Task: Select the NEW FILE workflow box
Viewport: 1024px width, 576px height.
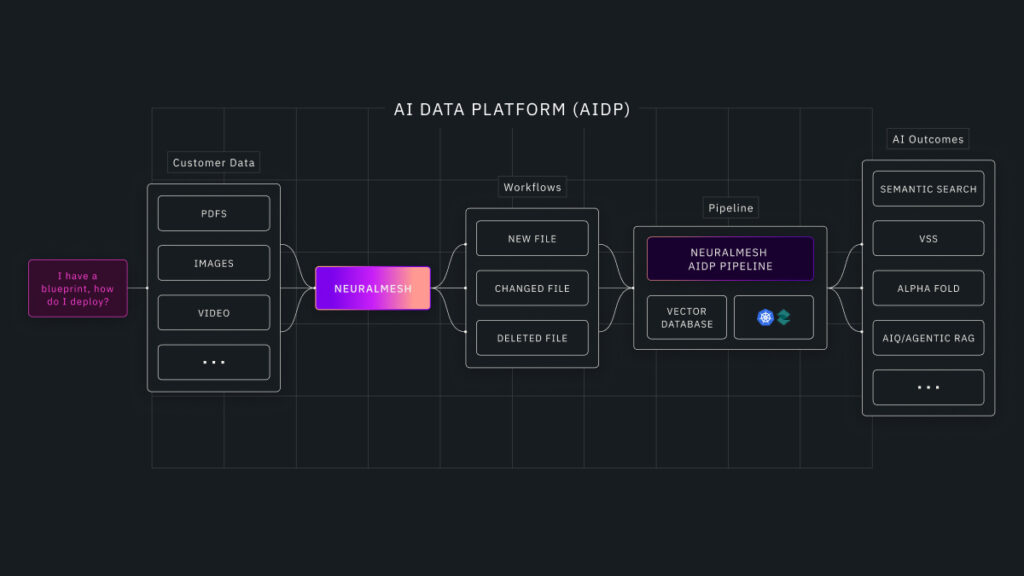Action: click(532, 239)
